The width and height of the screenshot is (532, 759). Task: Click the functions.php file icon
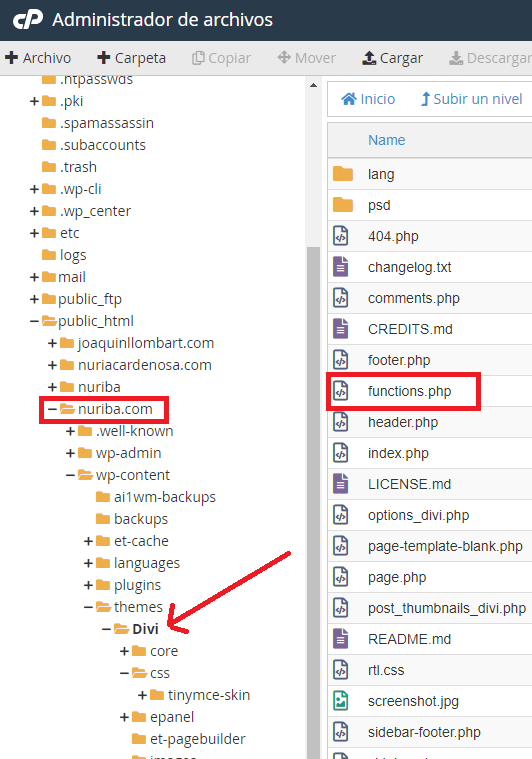click(341, 391)
